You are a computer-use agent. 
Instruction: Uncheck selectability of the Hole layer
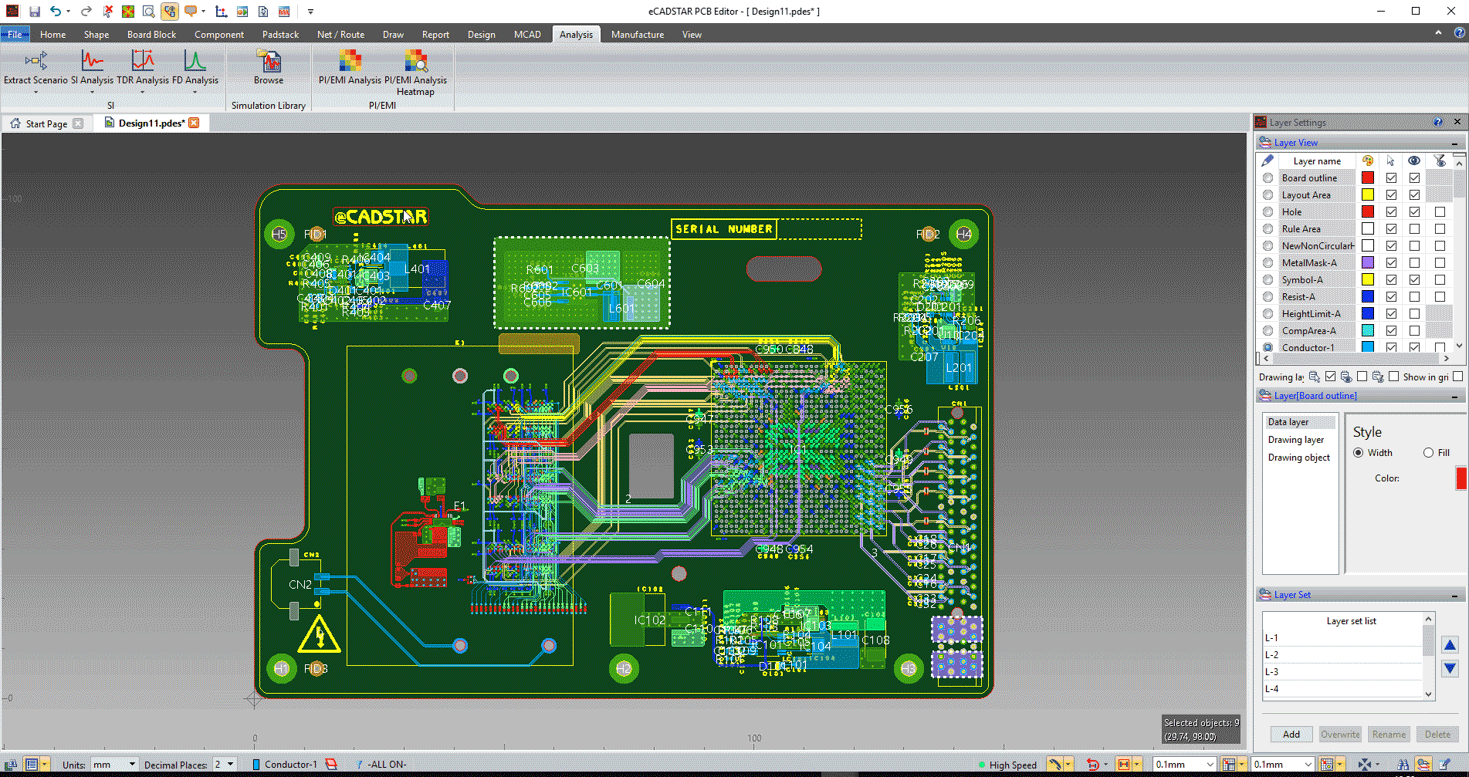tap(1391, 212)
